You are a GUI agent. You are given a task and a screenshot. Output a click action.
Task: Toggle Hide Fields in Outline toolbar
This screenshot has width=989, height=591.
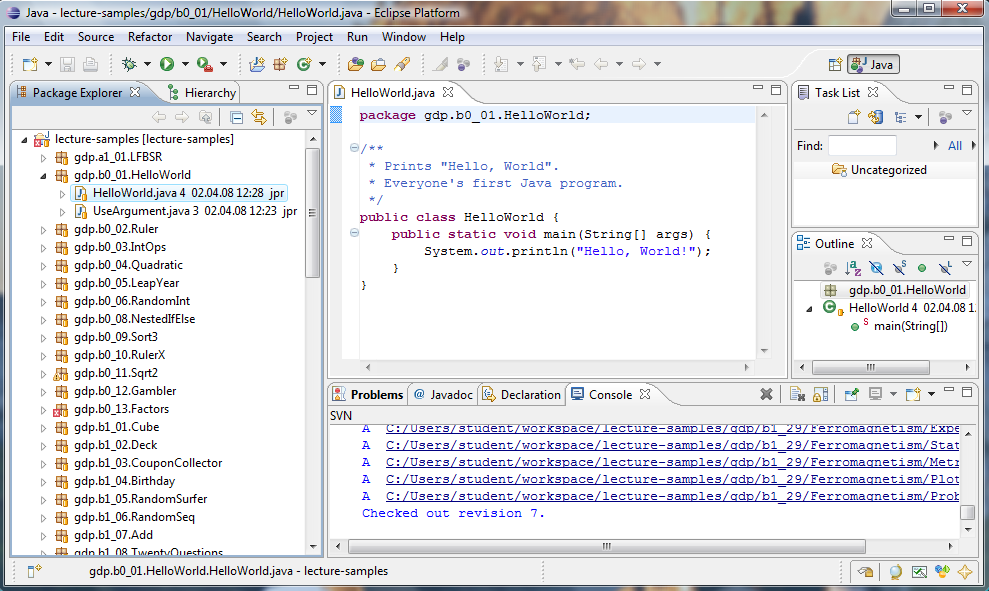(x=876, y=268)
